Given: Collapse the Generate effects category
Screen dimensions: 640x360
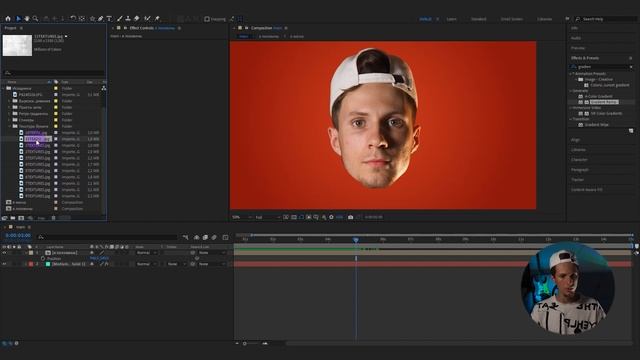Looking at the screenshot, I should click(x=571, y=91).
